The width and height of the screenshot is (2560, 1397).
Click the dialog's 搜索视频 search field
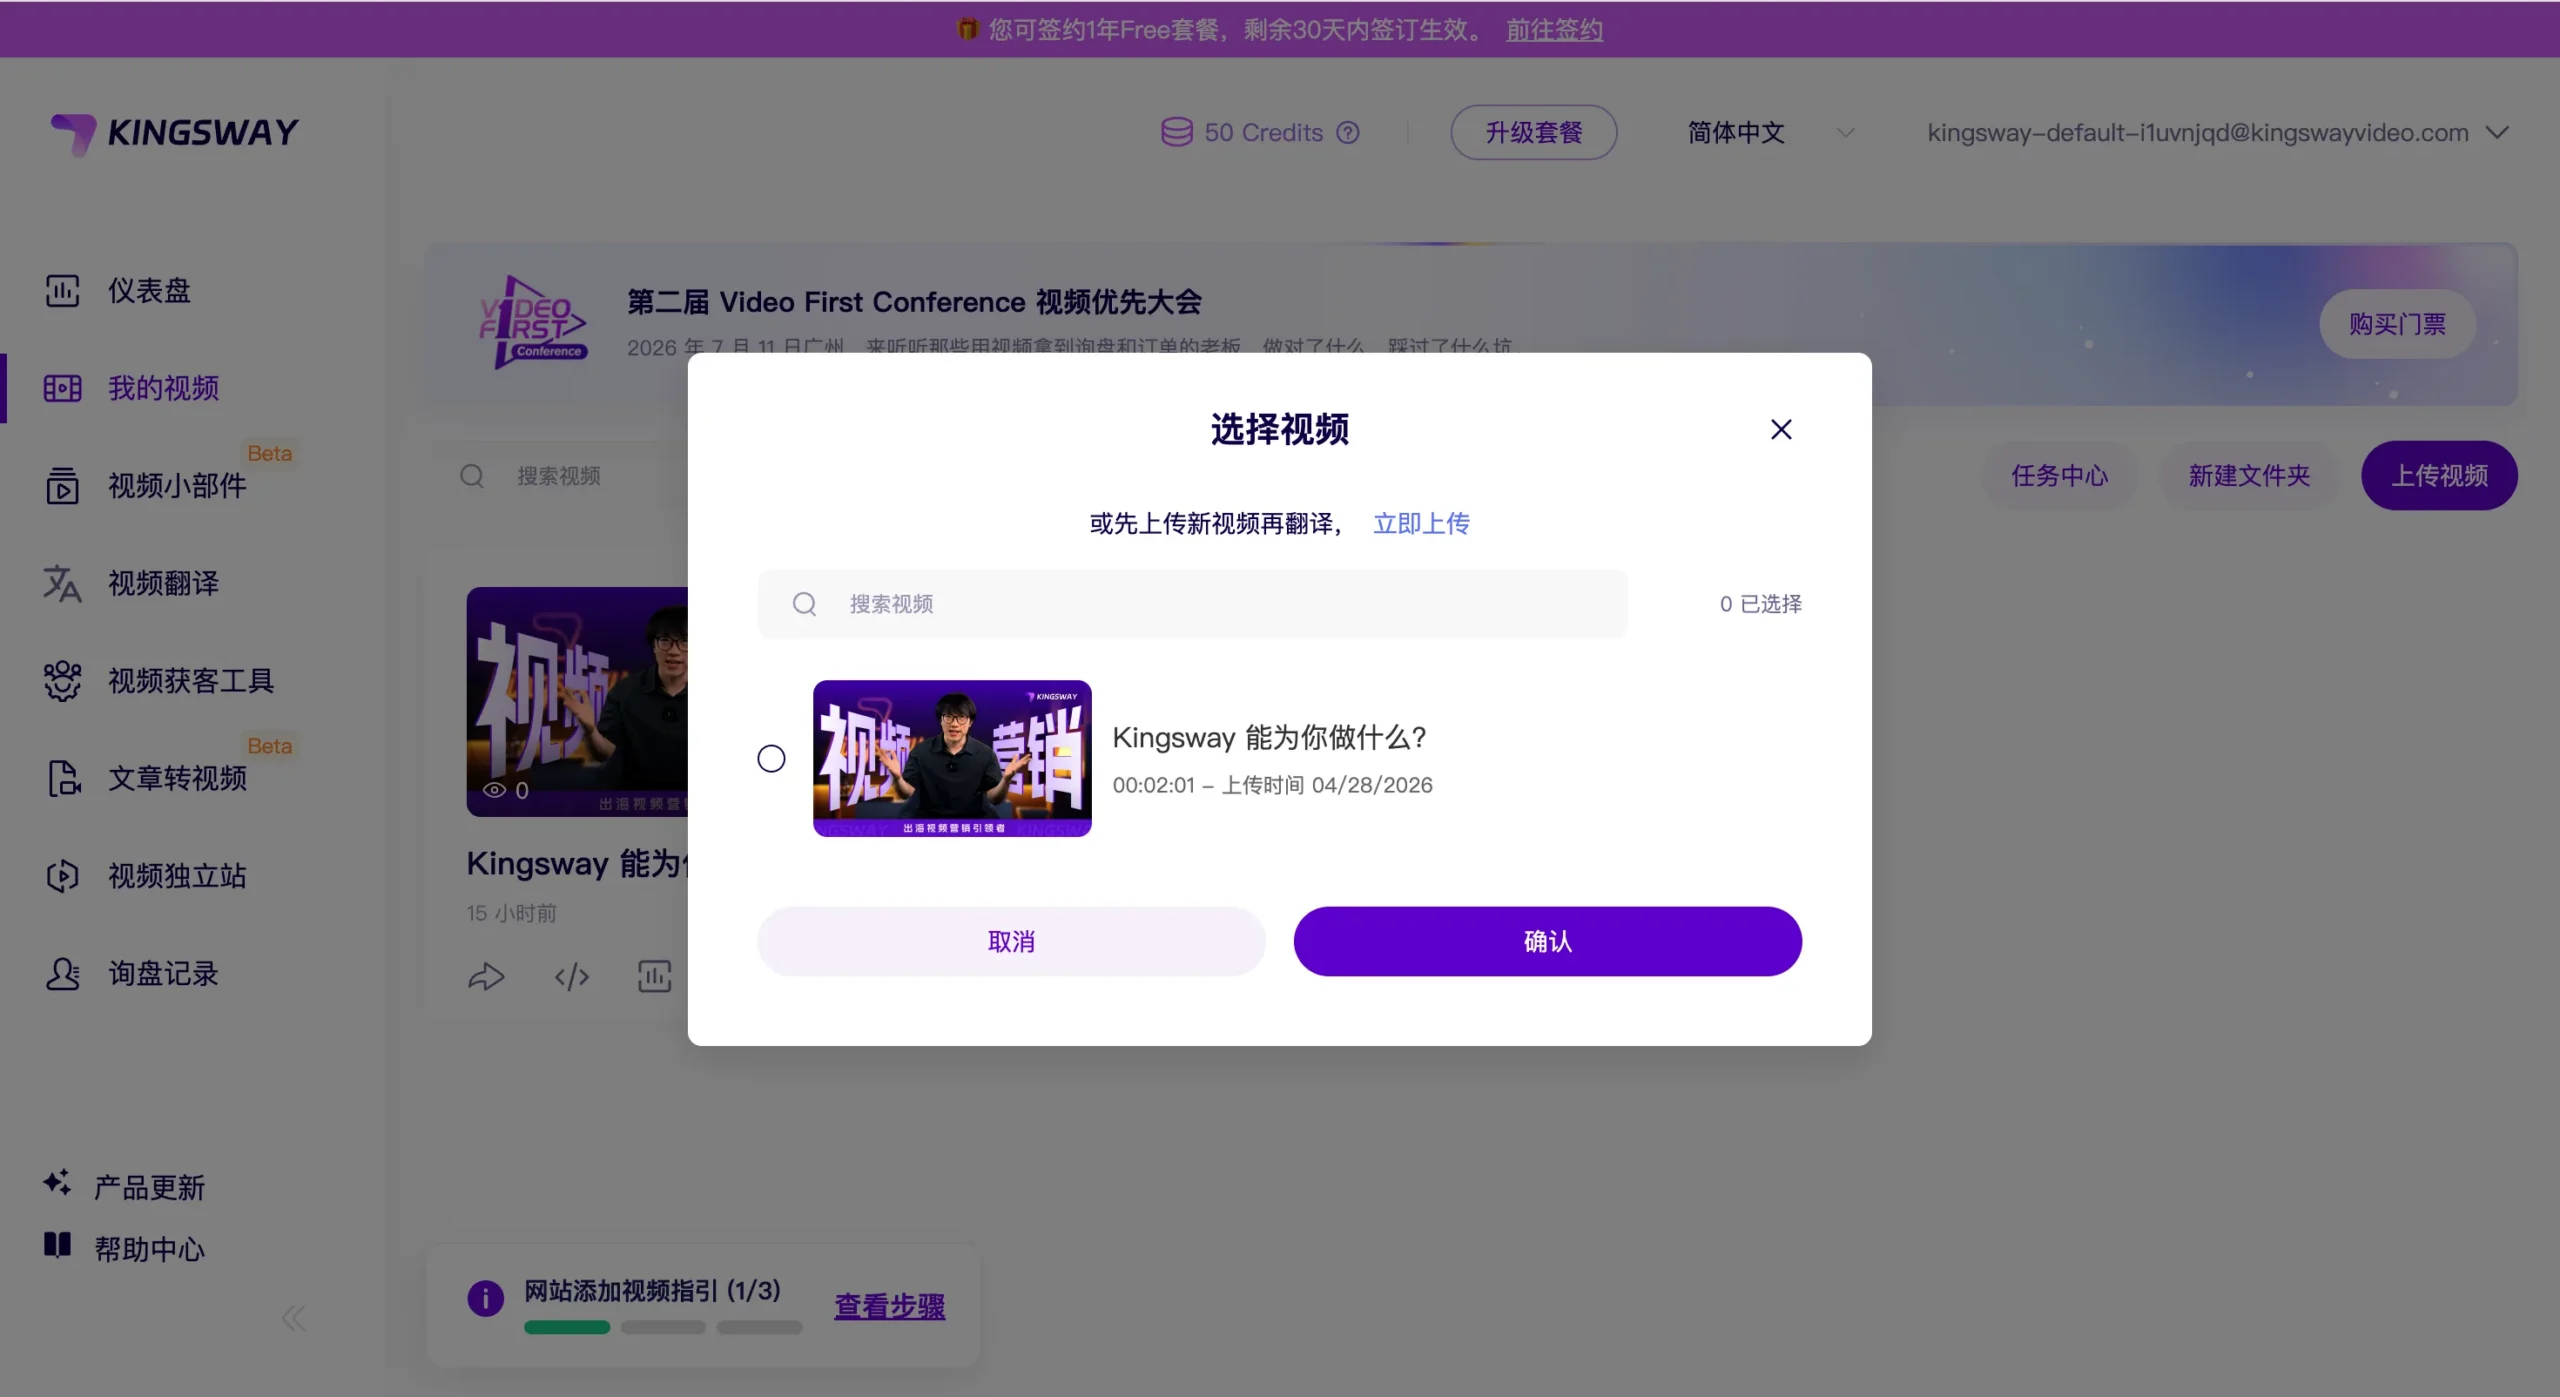[1192, 604]
